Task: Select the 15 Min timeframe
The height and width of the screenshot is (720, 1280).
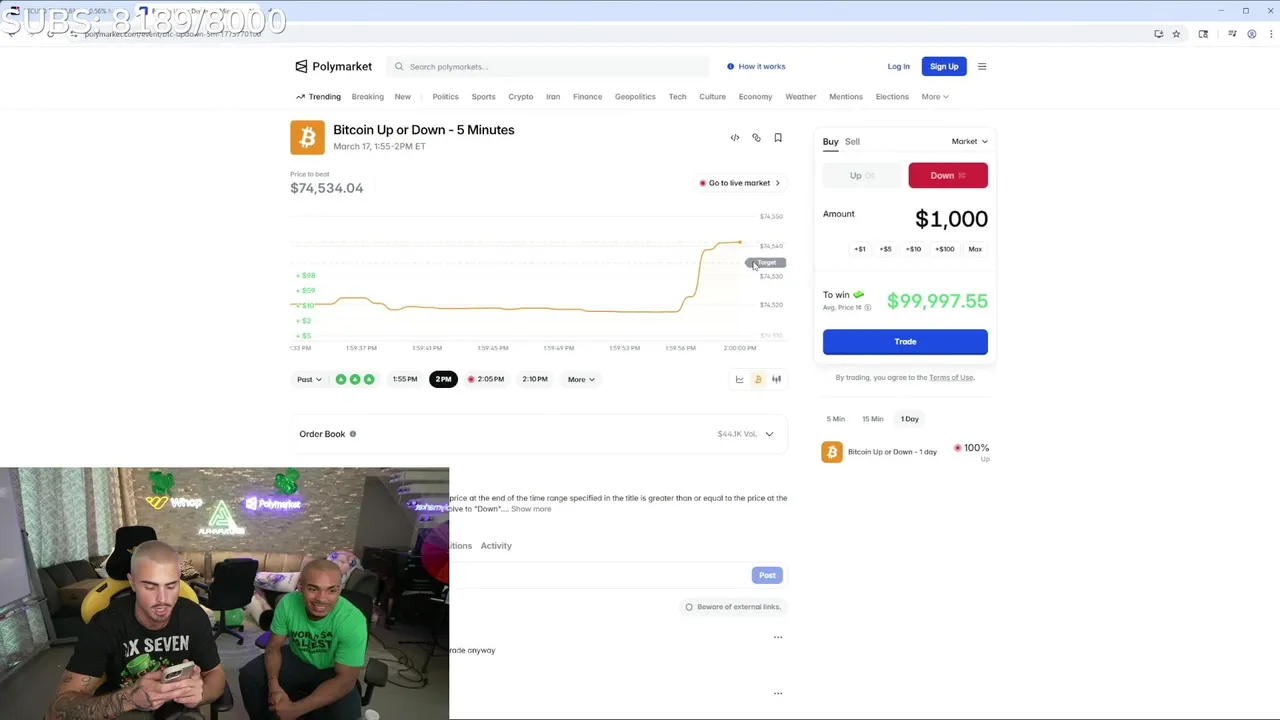Action: coord(873,419)
